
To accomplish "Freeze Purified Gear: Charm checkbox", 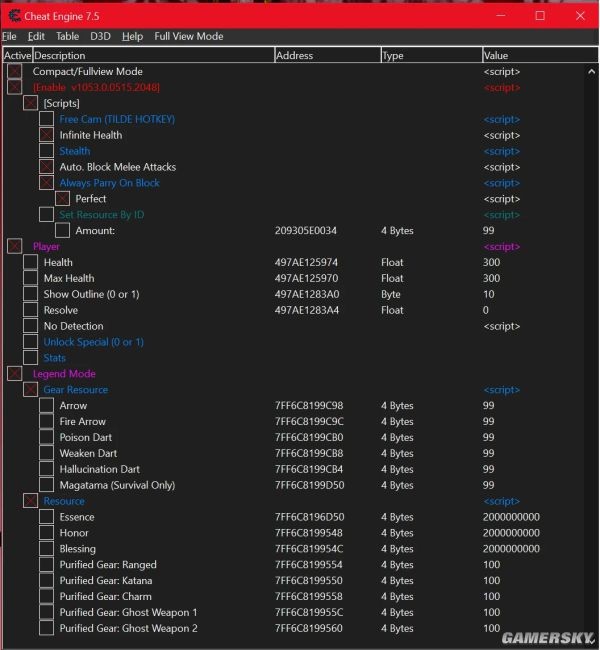I will 46,597.
